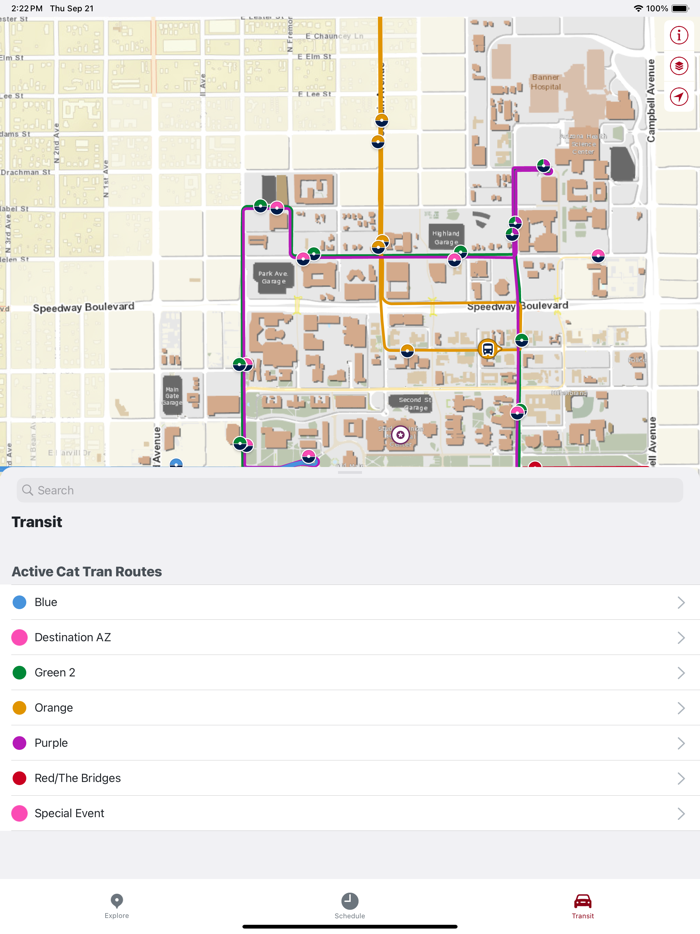Open the map layers button

(x=679, y=66)
